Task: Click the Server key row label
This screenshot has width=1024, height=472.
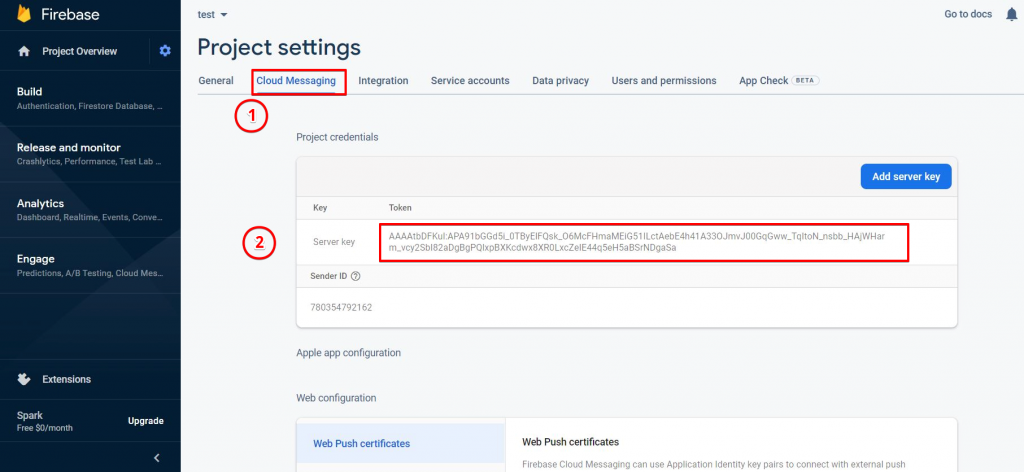Action: [334, 242]
